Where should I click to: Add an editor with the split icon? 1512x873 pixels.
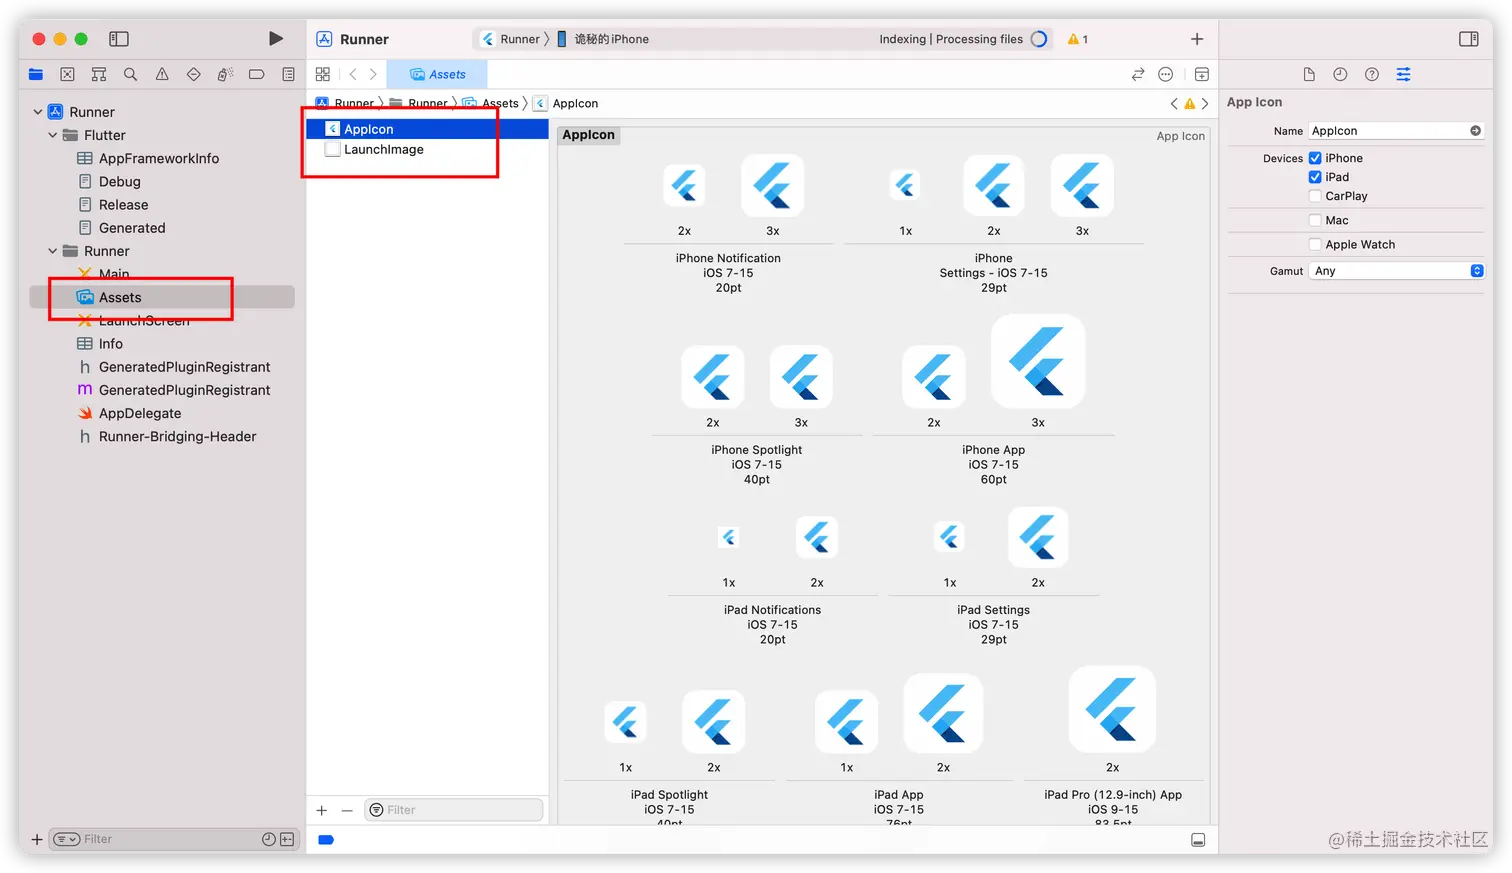tap(1202, 74)
